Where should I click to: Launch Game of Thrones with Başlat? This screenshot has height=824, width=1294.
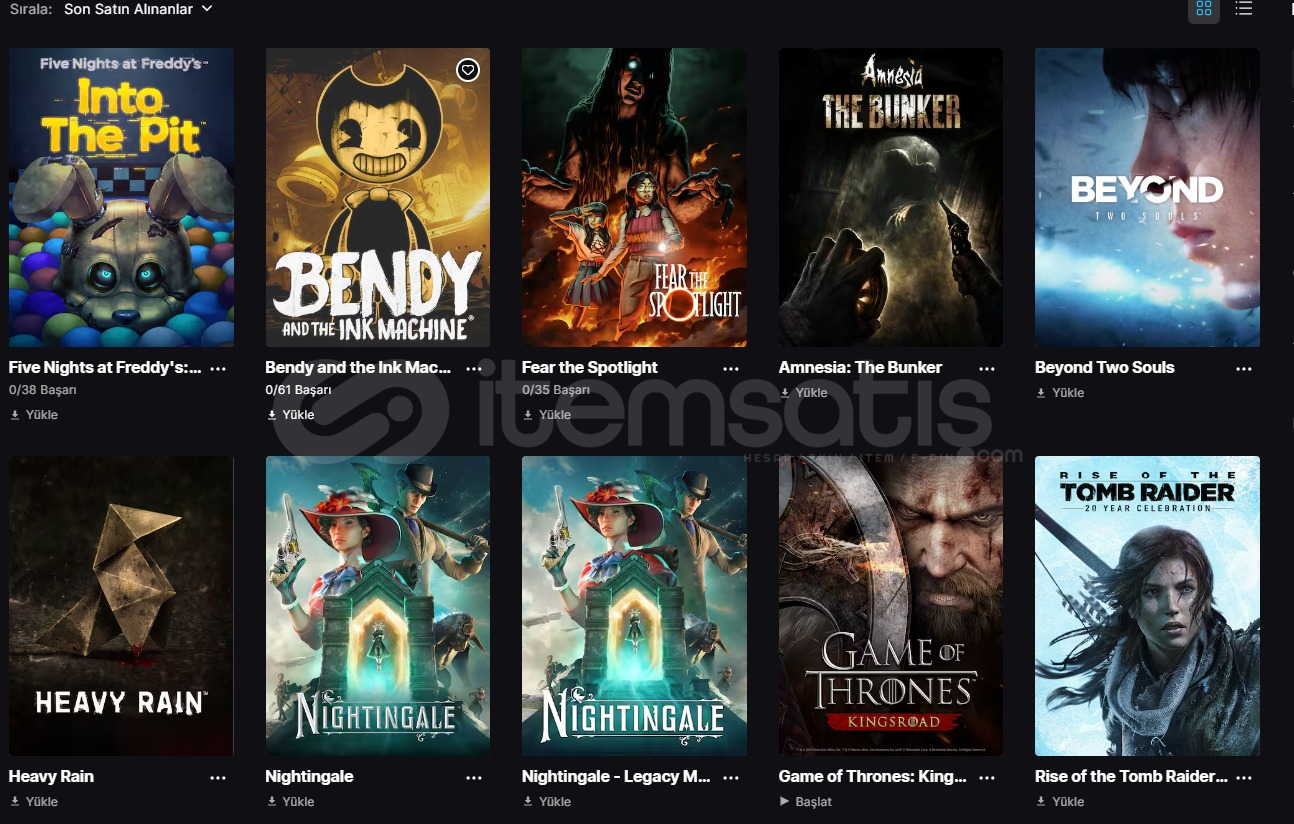805,802
